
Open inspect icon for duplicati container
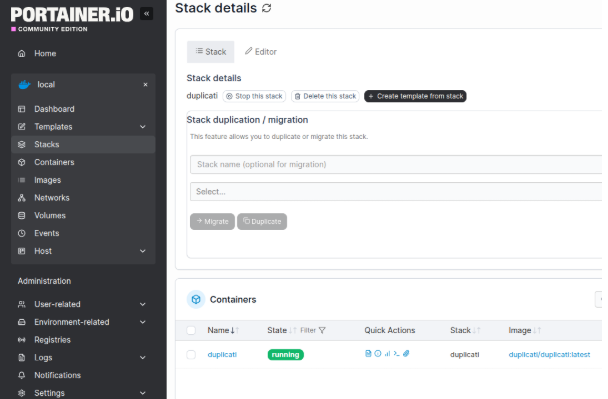click(378, 353)
